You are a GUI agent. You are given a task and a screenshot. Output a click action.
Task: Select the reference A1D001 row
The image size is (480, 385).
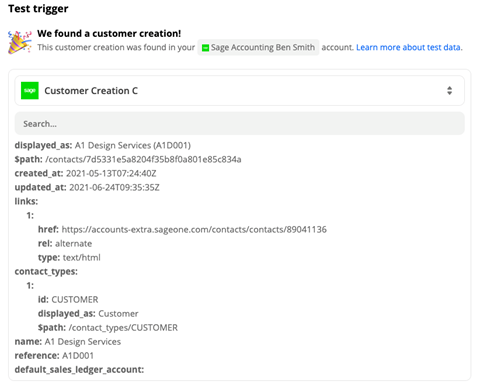pos(54,356)
